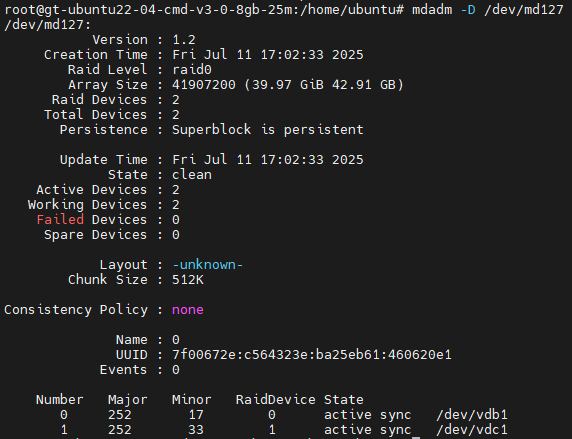Image resolution: width=572 pixels, height=439 pixels.
Task: Click the RaidDevice column header
Action: [x=275, y=400]
